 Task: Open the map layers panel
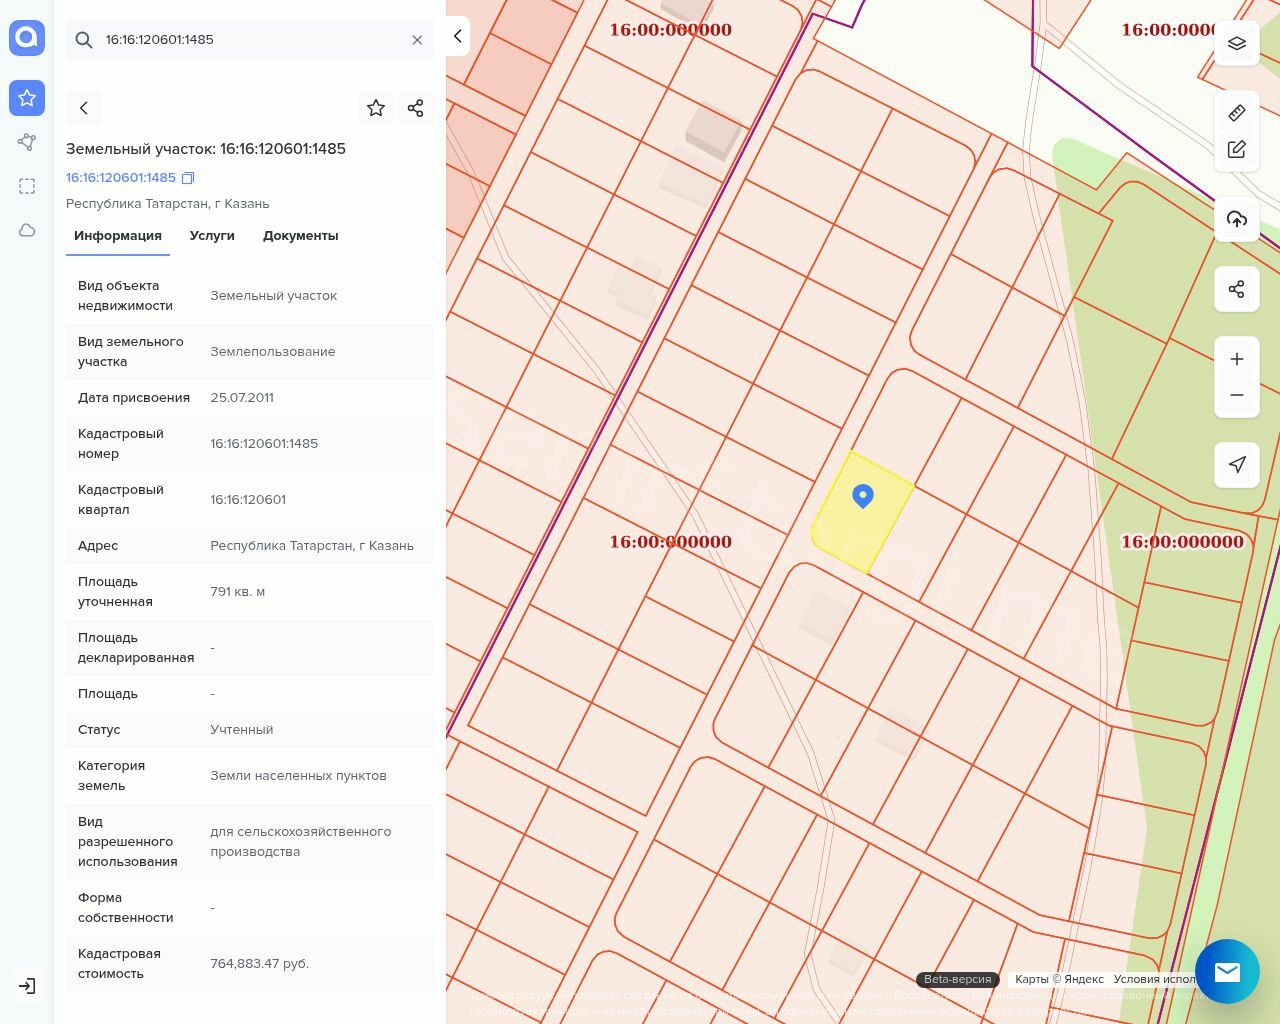[x=1236, y=43]
